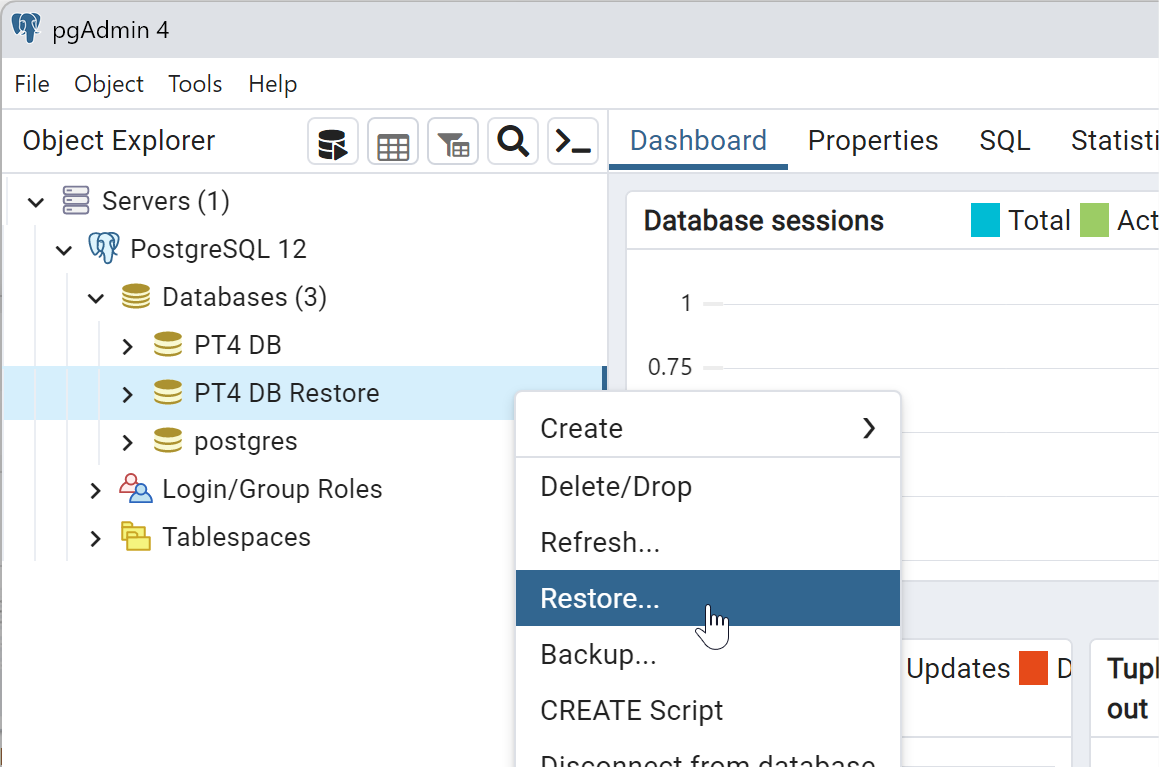Select the Servers (1) label
The image size is (1159, 767).
166,201
